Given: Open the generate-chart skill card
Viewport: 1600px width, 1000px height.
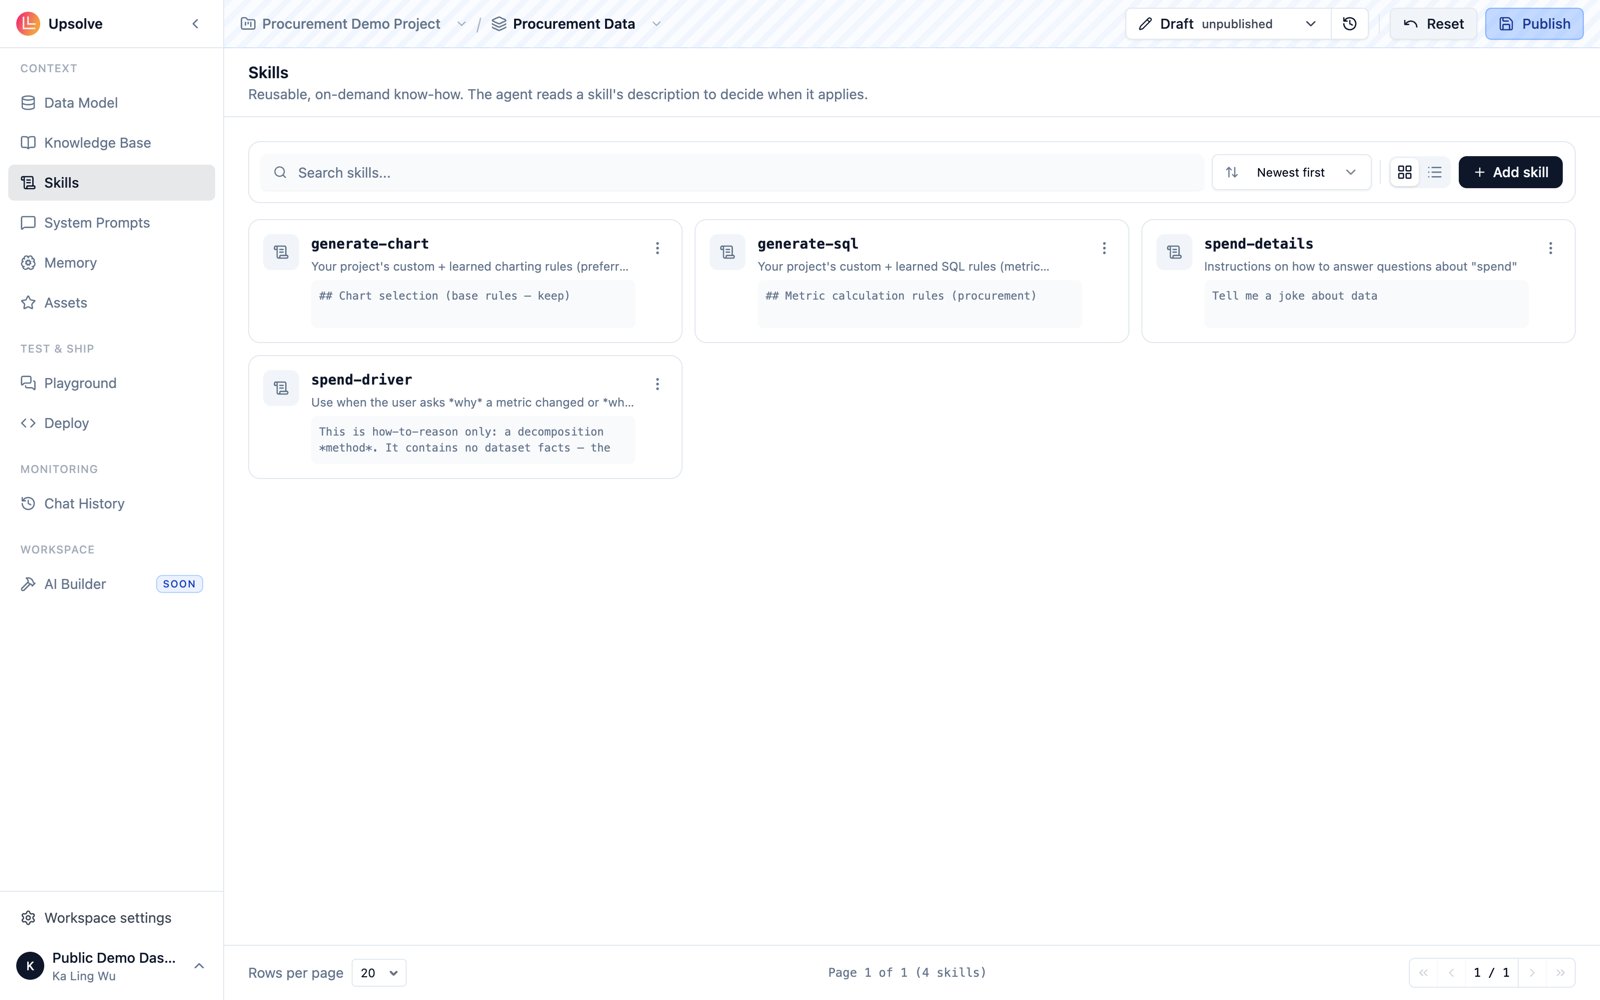Looking at the screenshot, I should click(465, 281).
